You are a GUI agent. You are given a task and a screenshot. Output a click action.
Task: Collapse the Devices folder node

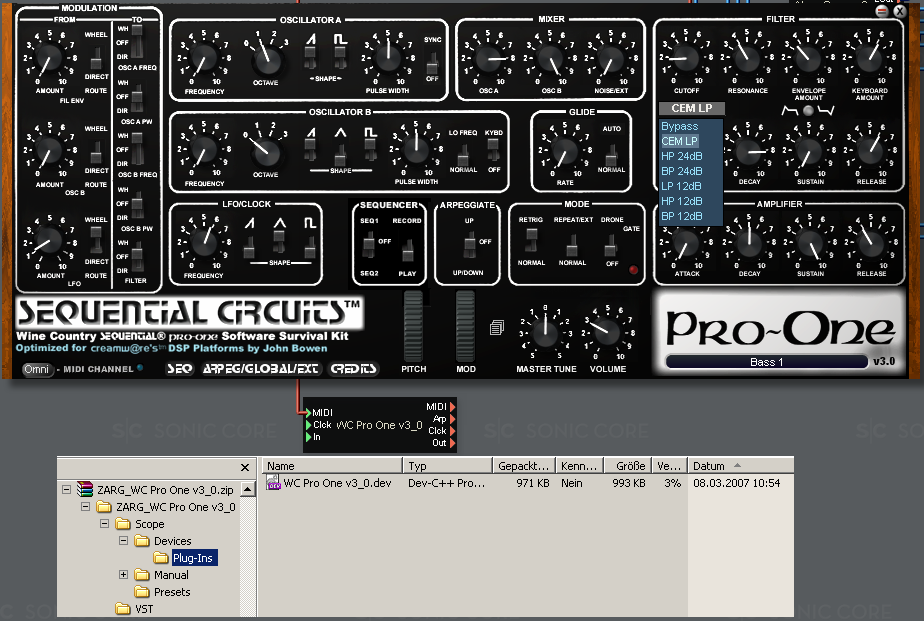[123, 540]
